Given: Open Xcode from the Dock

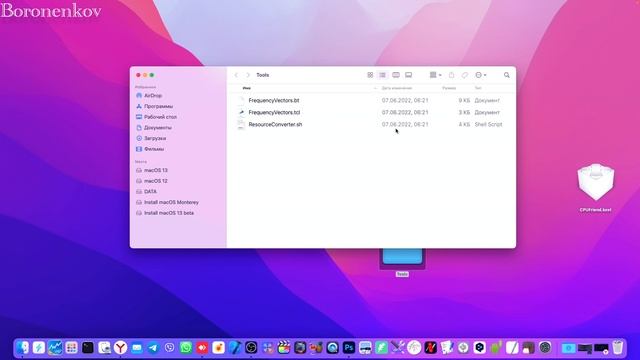Looking at the screenshot, I should (235, 348).
